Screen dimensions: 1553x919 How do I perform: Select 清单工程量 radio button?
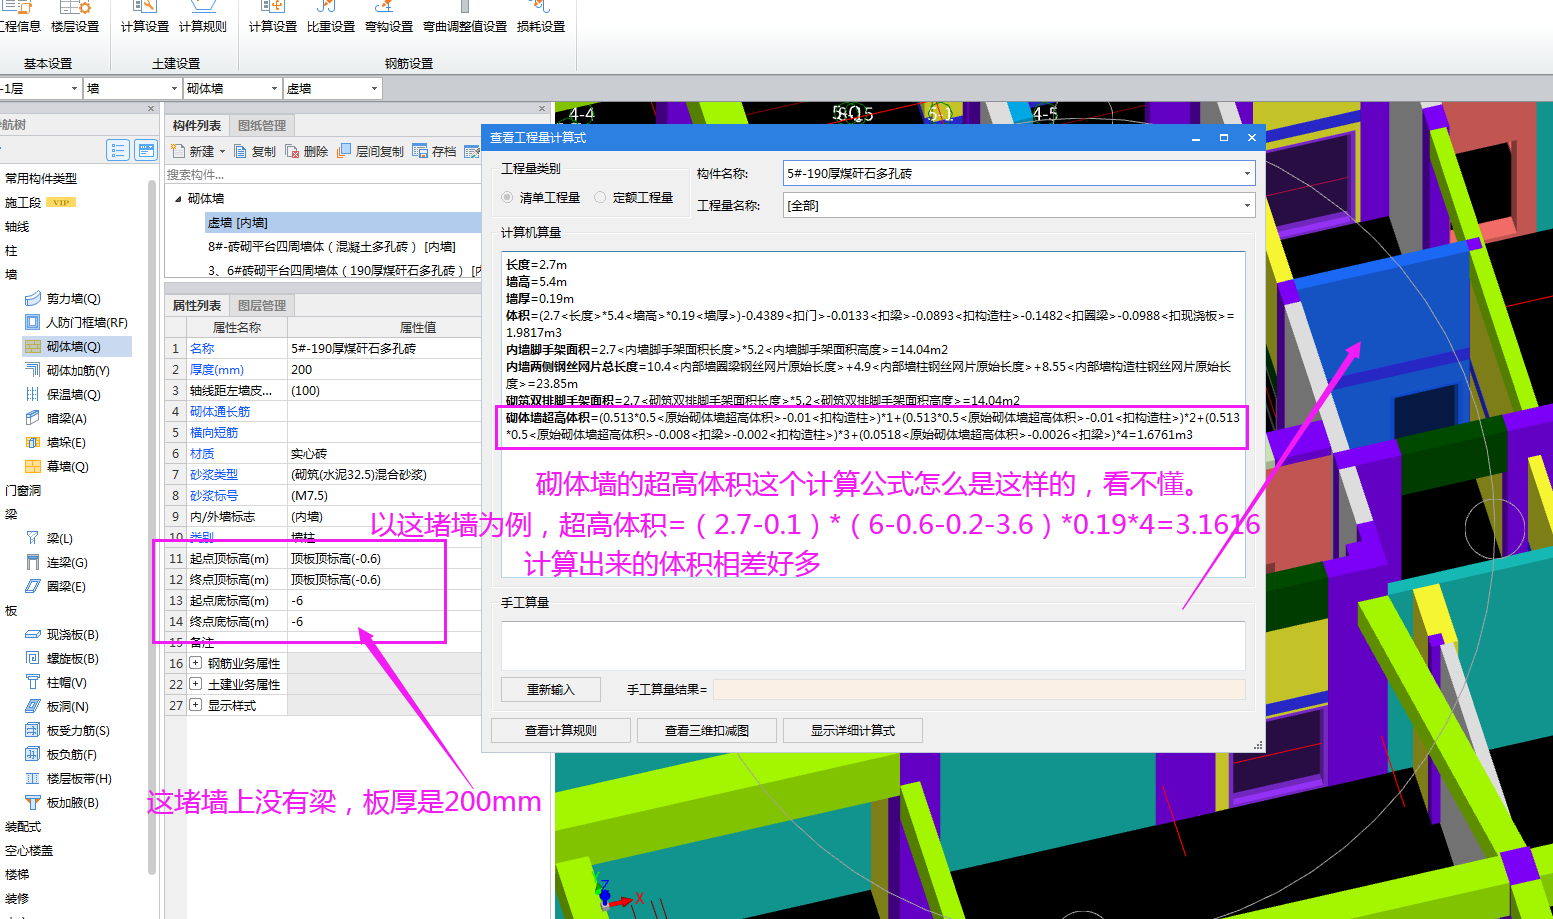(541, 198)
